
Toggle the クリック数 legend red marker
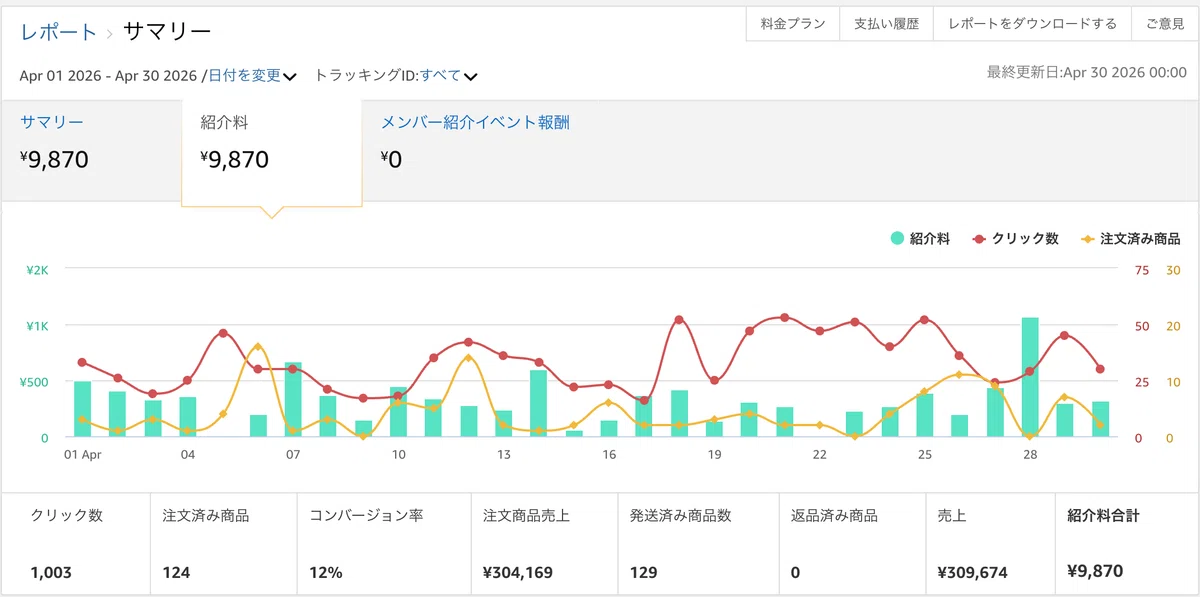pyautogui.click(x=979, y=239)
